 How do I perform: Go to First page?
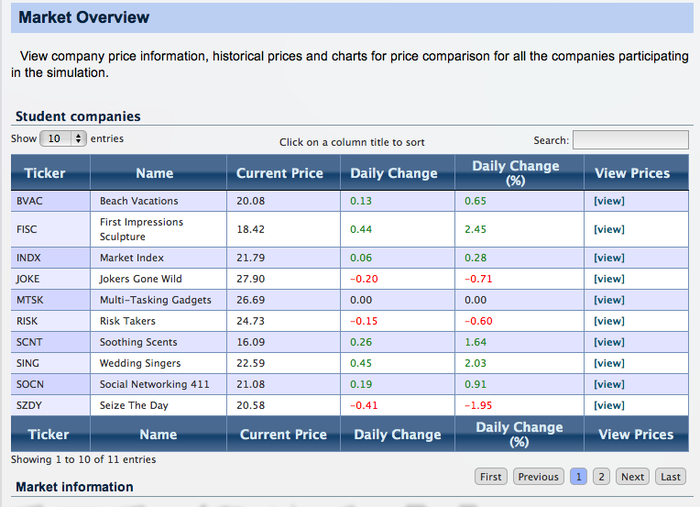click(491, 477)
